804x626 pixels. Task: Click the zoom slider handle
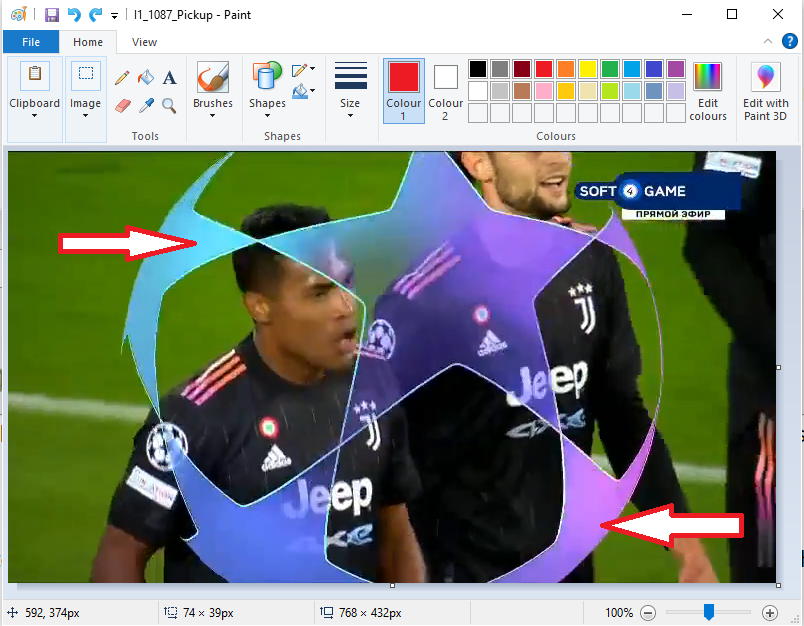(x=709, y=612)
